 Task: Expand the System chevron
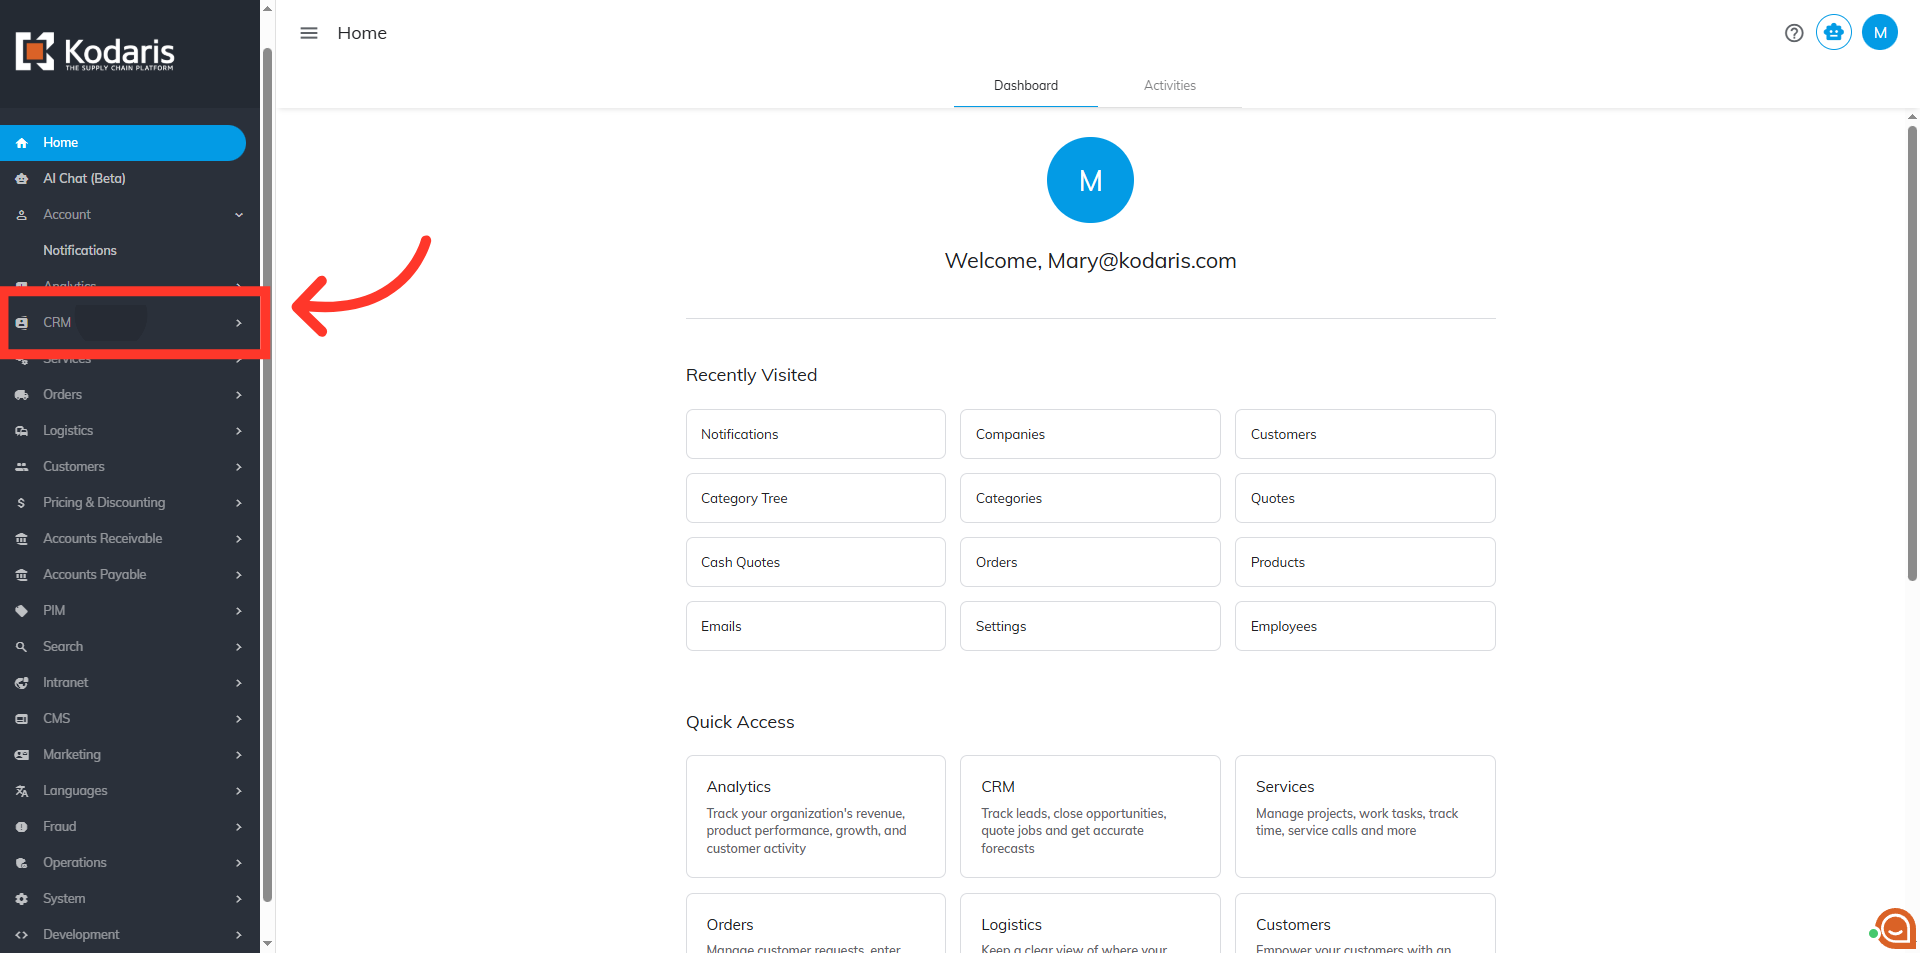click(x=239, y=899)
